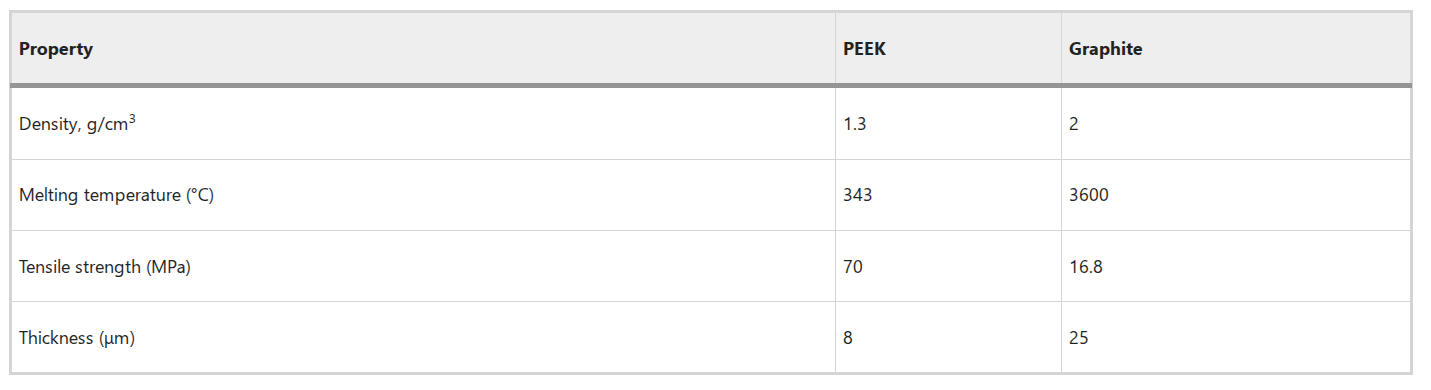Select the Graphite column header

[x=1105, y=49]
